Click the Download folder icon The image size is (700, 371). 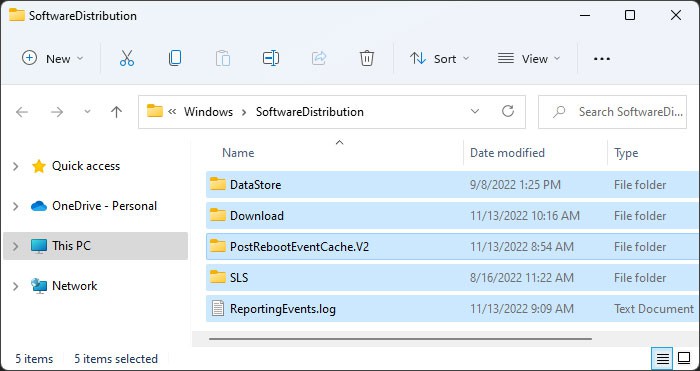(x=217, y=215)
